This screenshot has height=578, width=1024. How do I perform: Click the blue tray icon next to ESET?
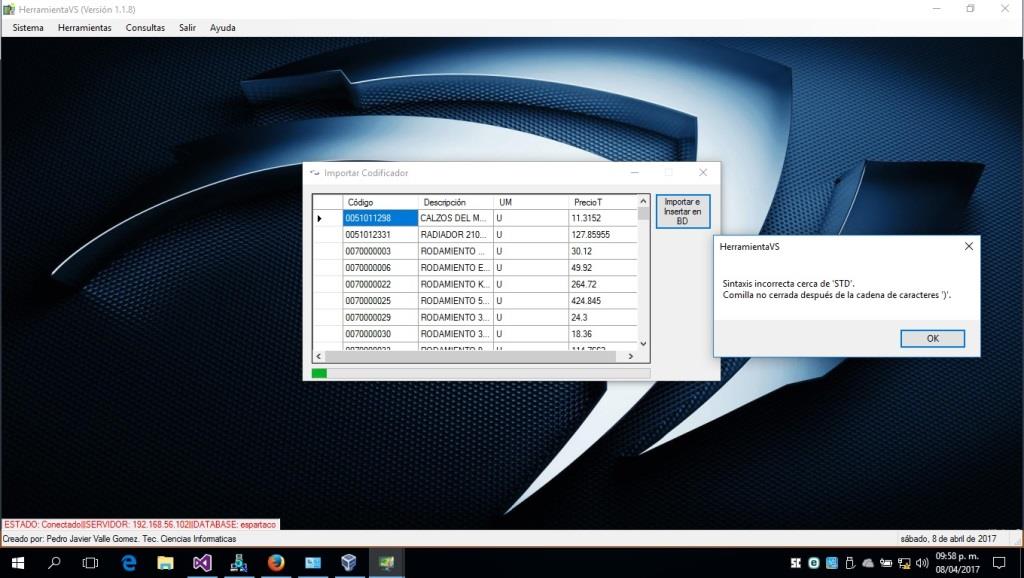832,562
